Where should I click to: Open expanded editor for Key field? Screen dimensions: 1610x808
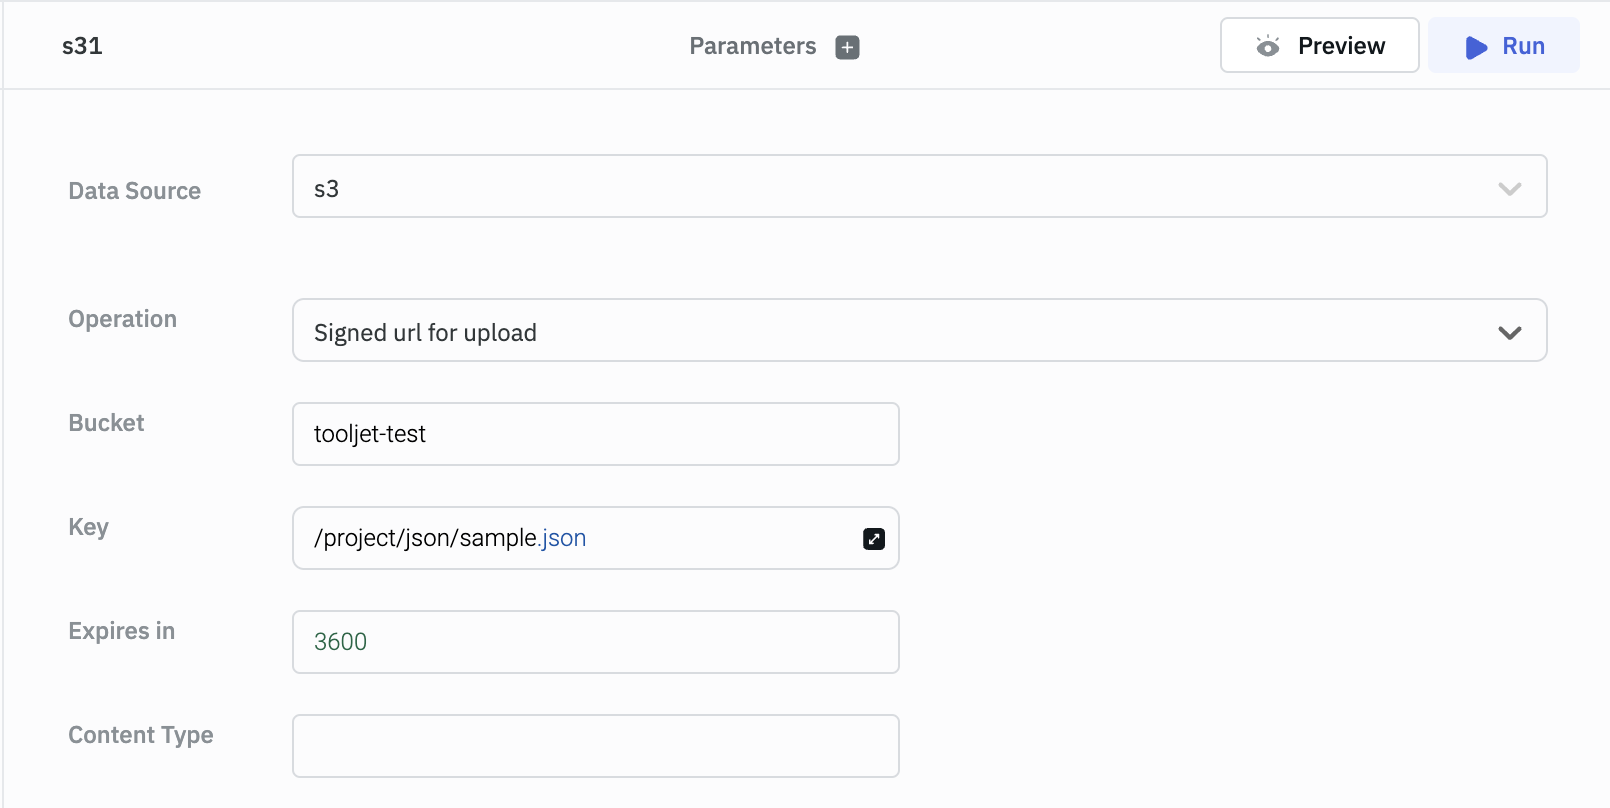tap(874, 539)
